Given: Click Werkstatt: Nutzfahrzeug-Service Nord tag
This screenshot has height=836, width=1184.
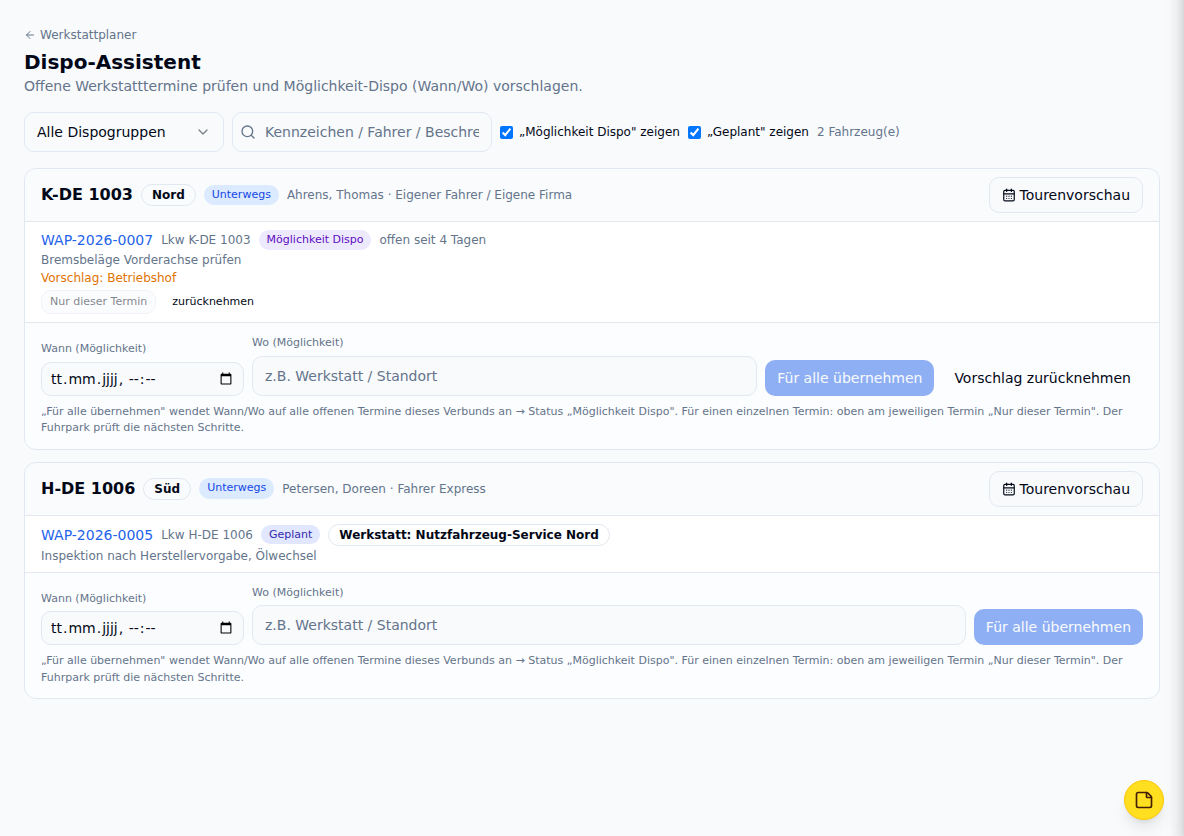Looking at the screenshot, I should (469, 535).
